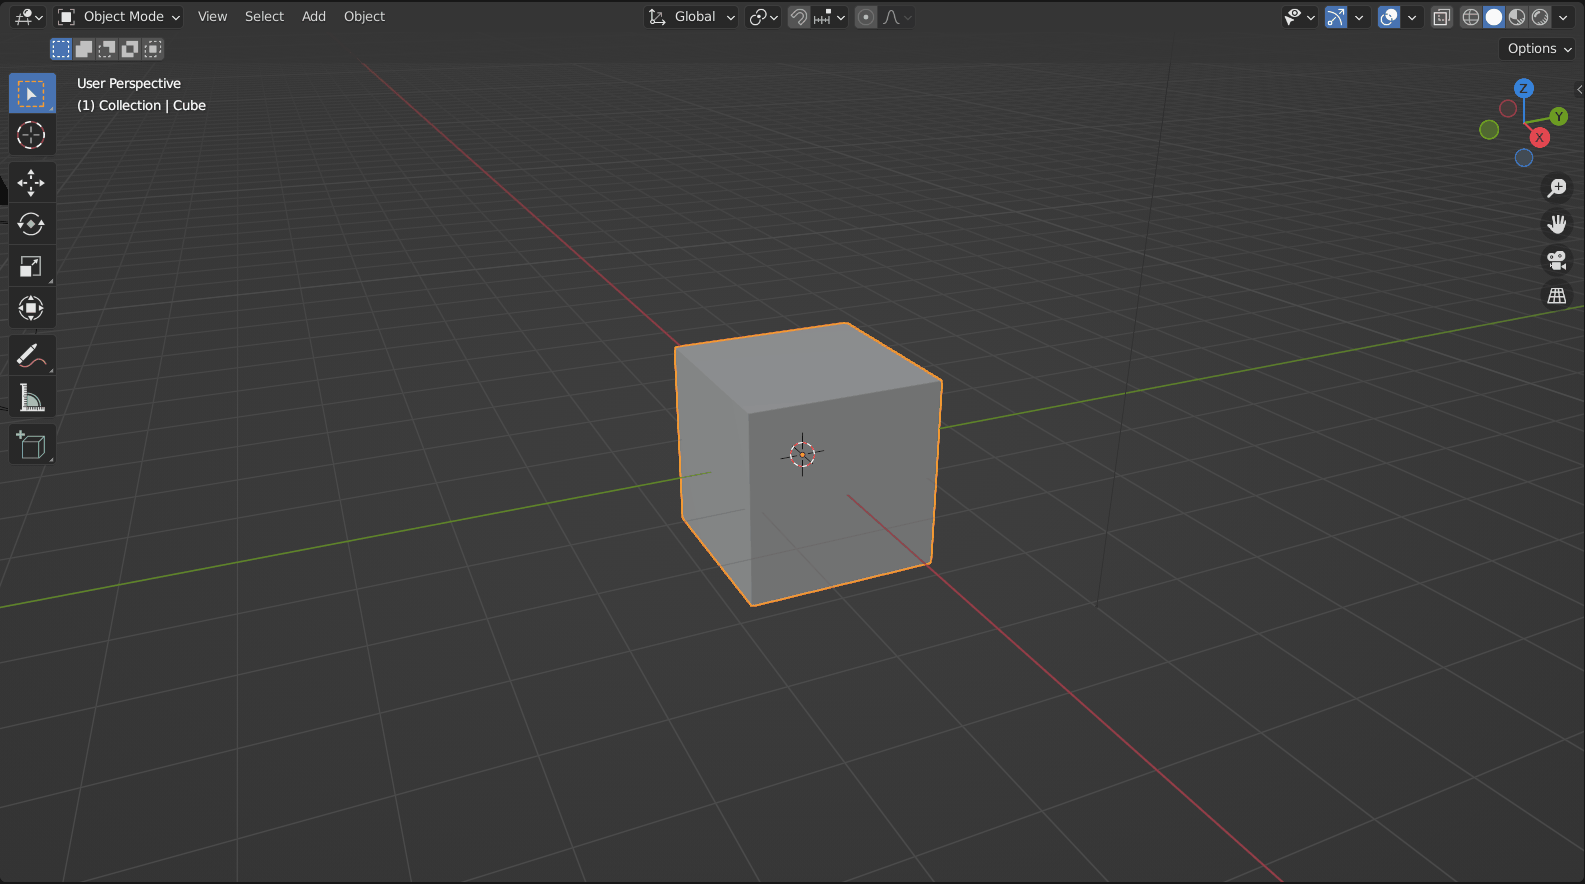
Task: Switch to Rendered viewport shading
Action: coord(1540,17)
